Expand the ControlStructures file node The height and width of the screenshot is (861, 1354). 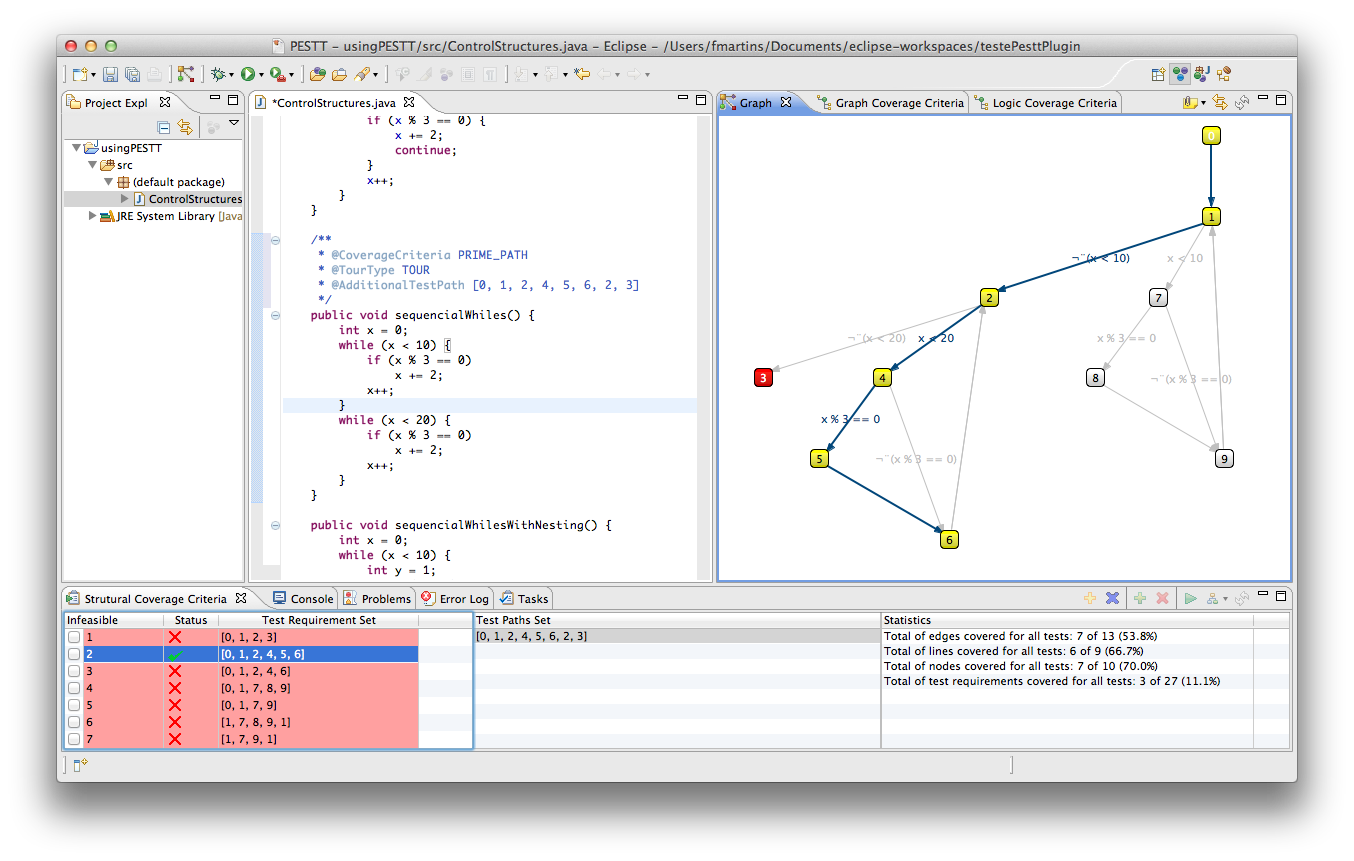125,199
